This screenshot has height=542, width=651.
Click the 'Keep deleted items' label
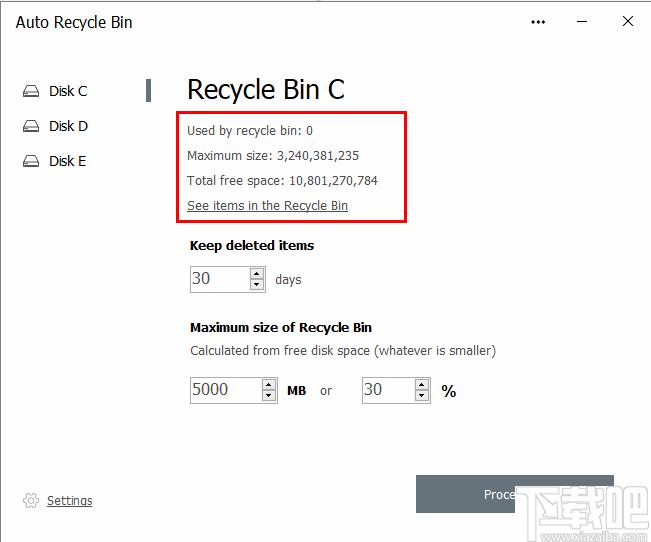point(252,245)
